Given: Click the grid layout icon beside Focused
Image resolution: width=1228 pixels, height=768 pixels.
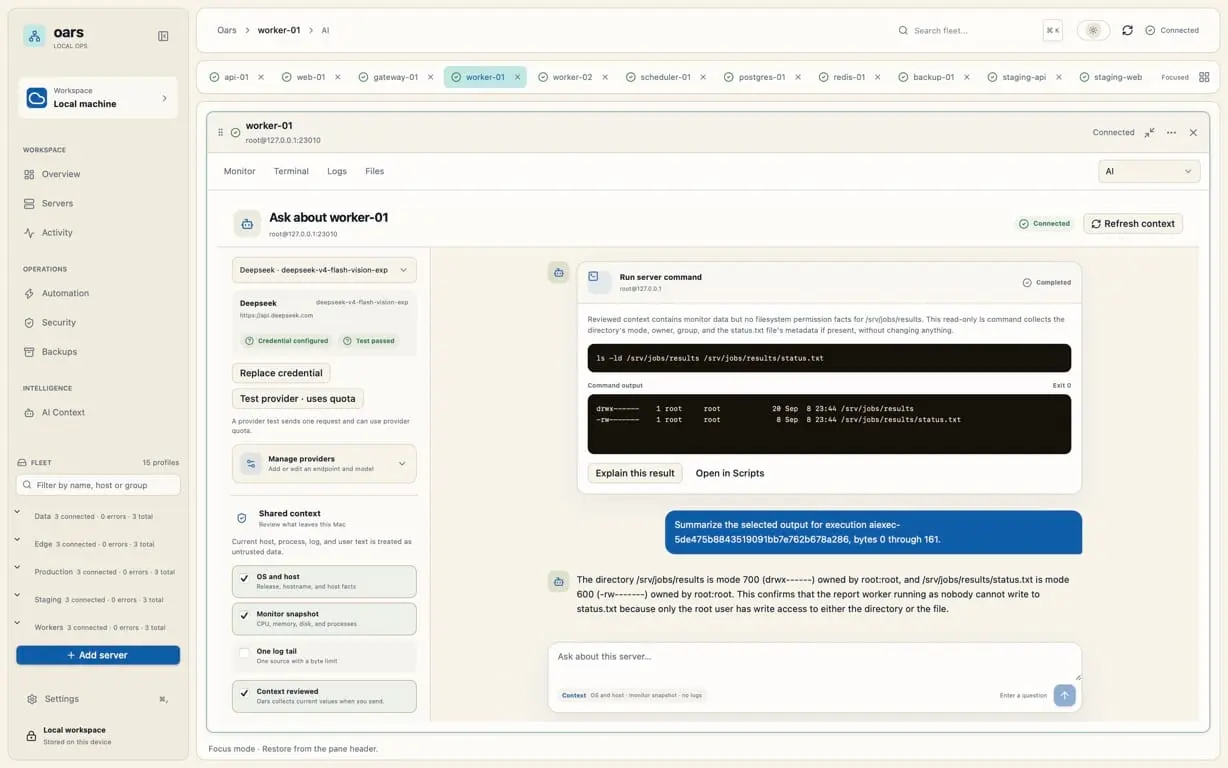Looking at the screenshot, I should pos(1204,77).
